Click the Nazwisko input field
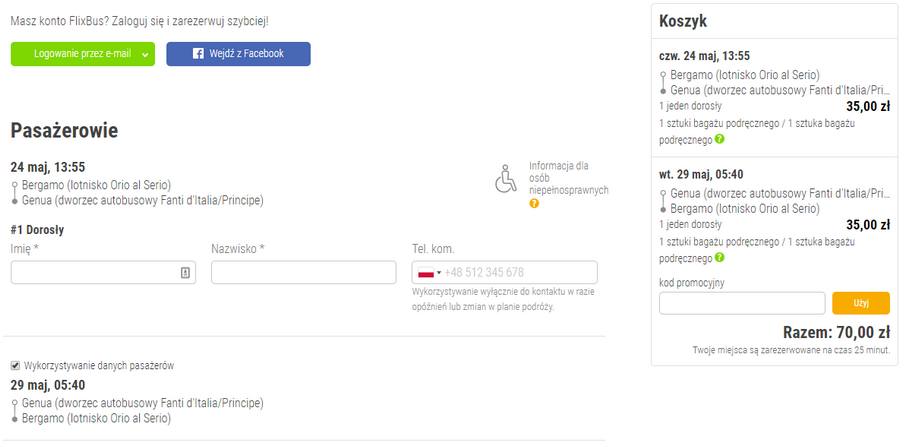The height and width of the screenshot is (443, 900). pos(304,272)
